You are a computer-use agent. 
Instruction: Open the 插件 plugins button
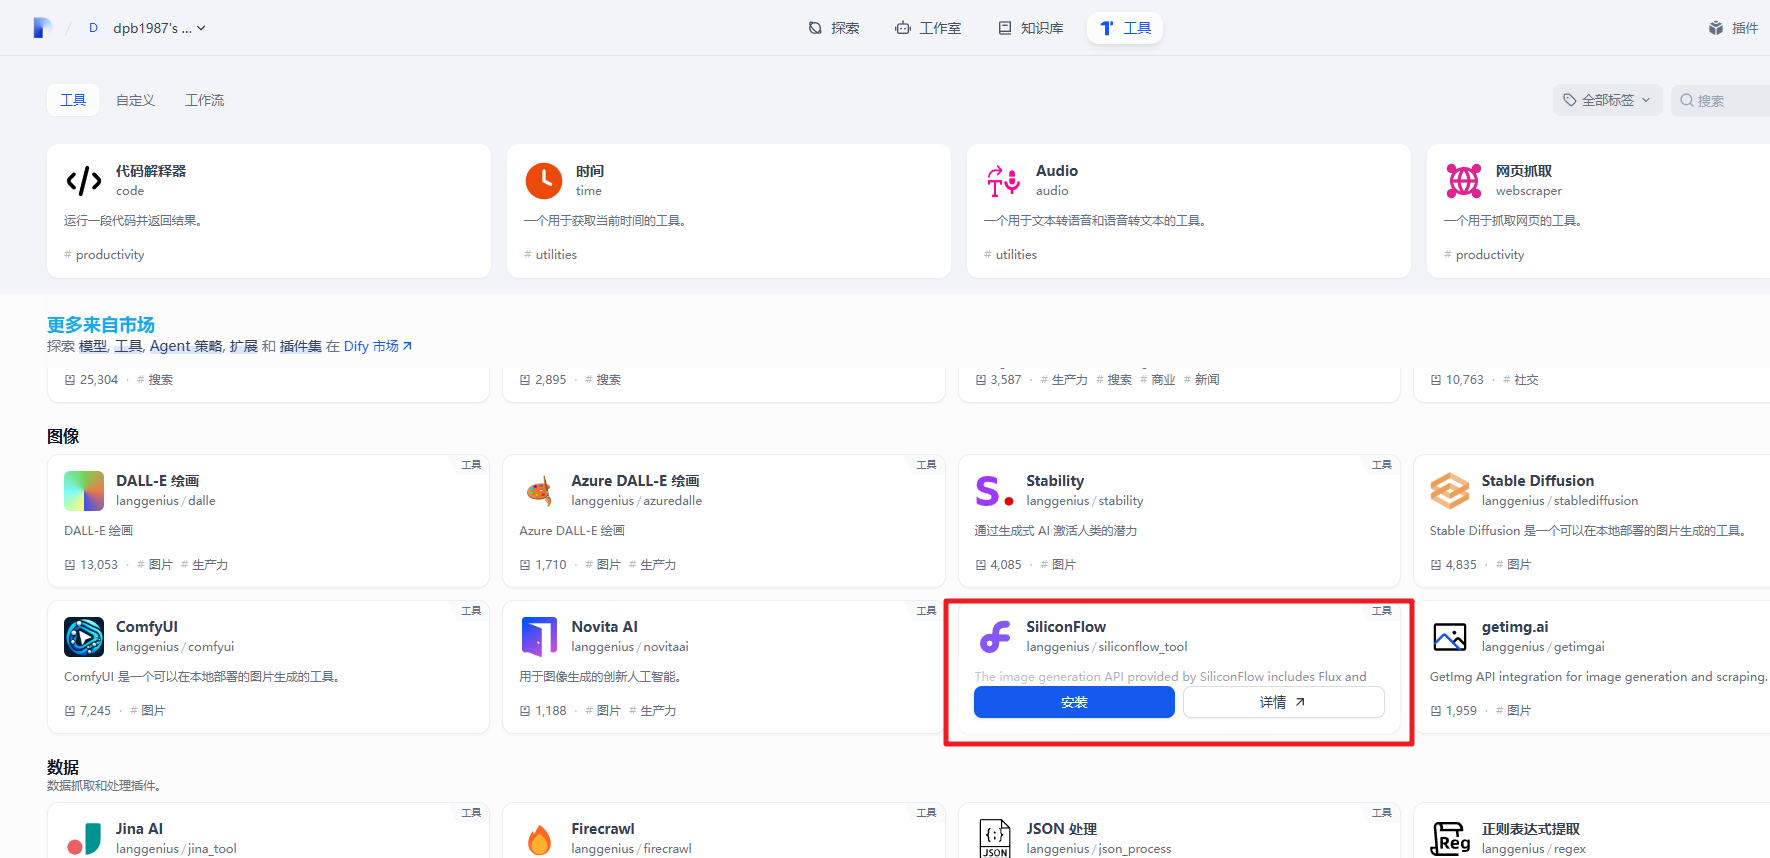[1734, 28]
